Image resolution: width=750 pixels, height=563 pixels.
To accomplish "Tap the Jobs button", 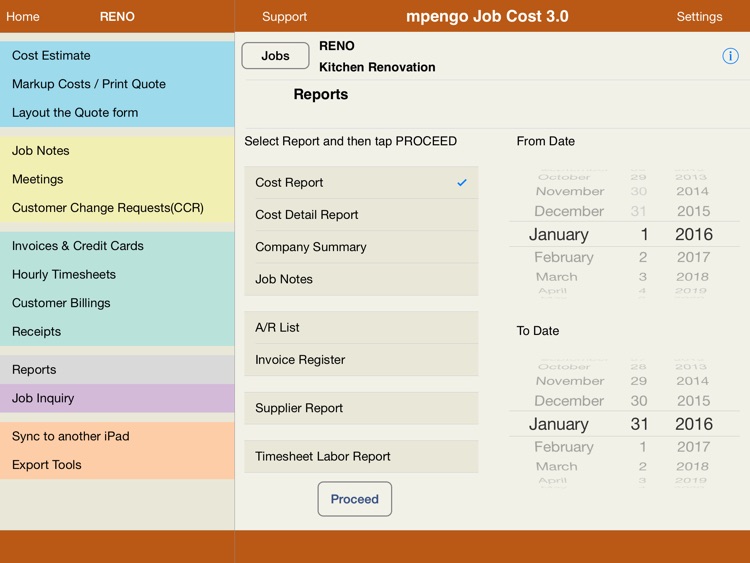I will click(276, 55).
